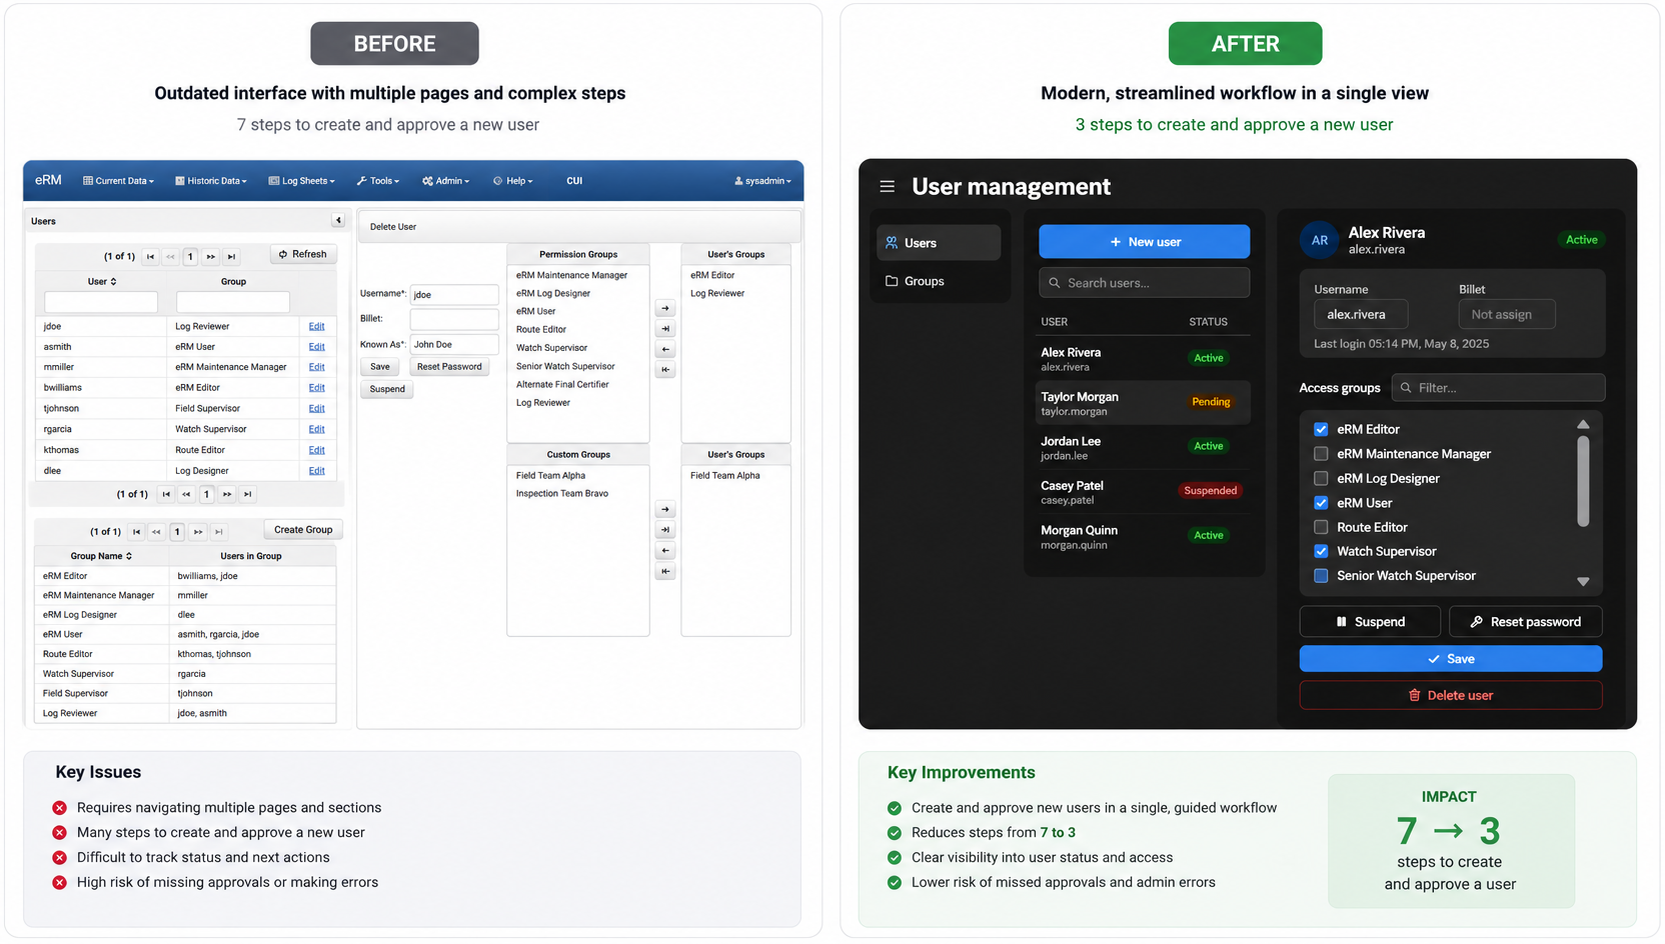Screen dimensions: 1665x944
Task: Go to next page in the top users pager
Action: [x=211, y=257]
